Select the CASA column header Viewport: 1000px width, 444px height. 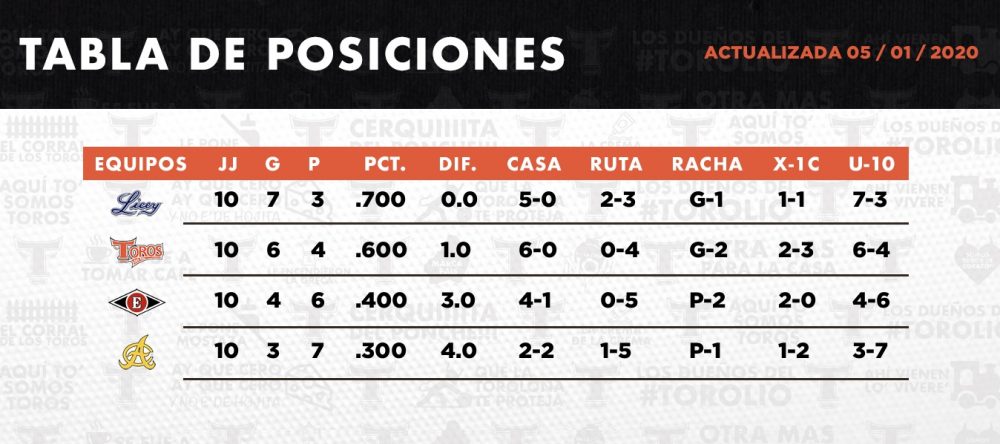click(x=534, y=165)
